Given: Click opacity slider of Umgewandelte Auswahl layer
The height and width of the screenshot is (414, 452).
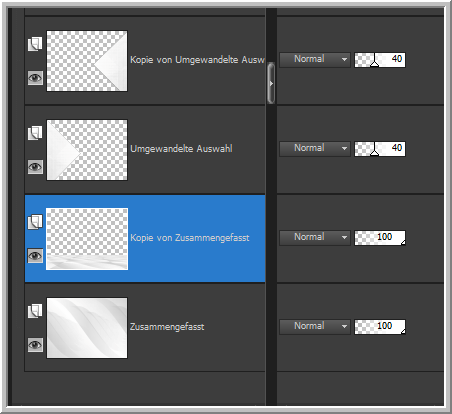Looking at the screenshot, I should (x=380, y=149).
